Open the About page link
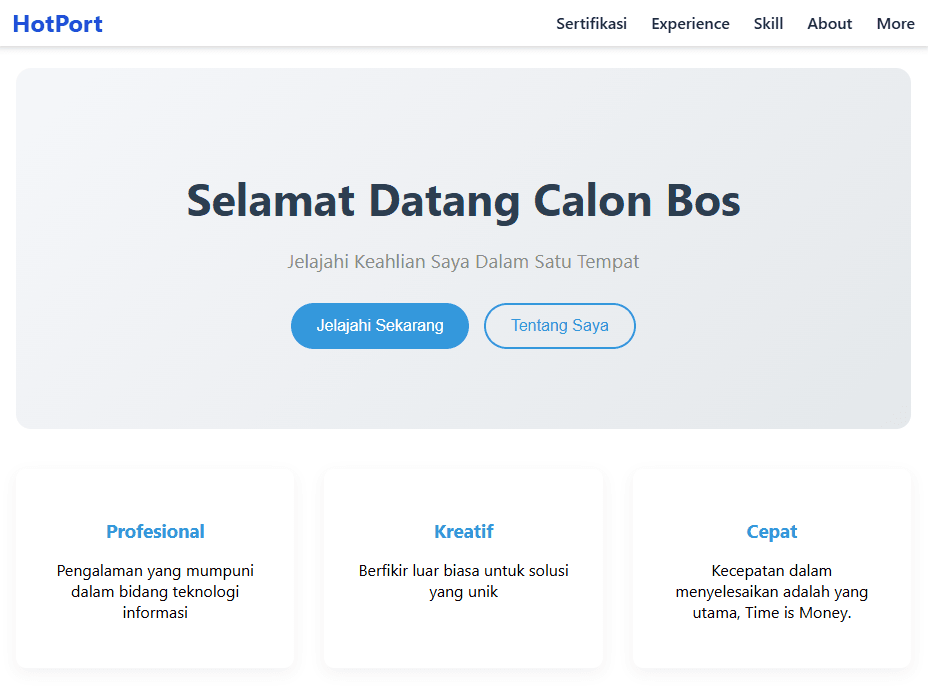928x691 pixels. (829, 24)
